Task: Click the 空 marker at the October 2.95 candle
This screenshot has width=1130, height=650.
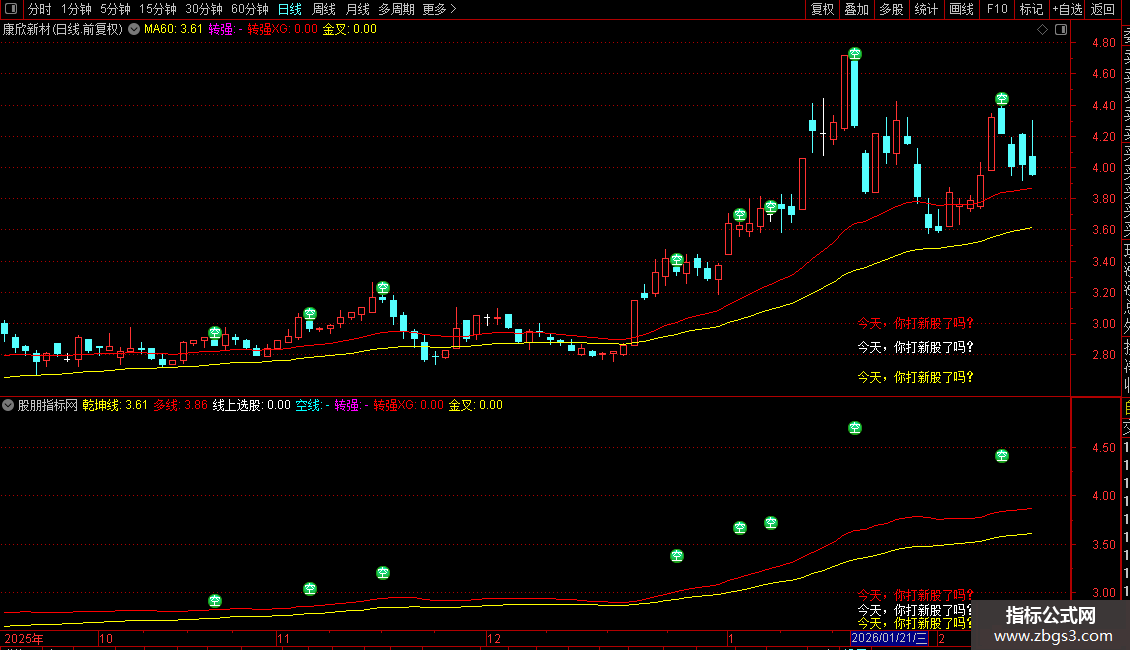Action: coord(215,332)
